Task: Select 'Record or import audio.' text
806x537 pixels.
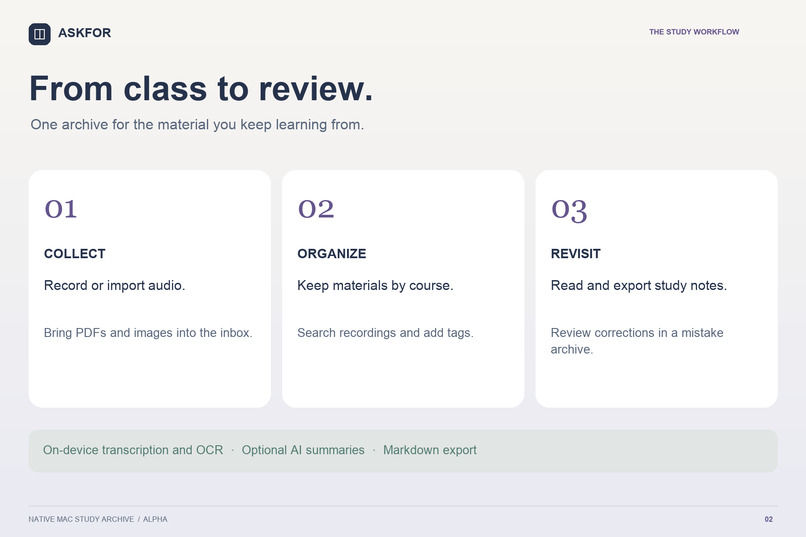Action: tap(115, 286)
